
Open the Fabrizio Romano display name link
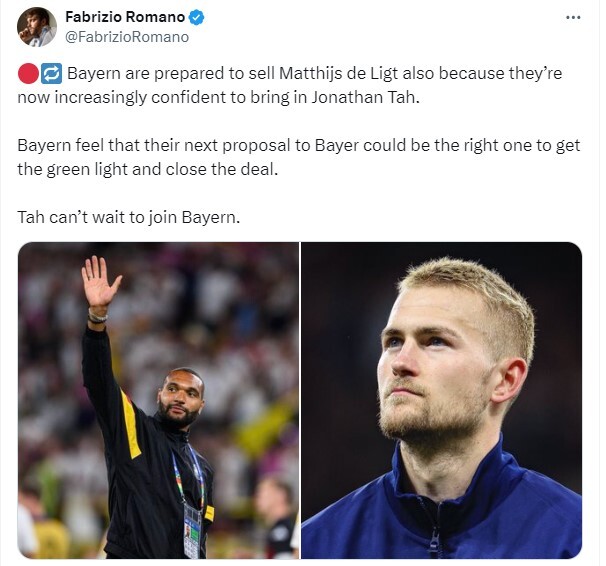125,17
